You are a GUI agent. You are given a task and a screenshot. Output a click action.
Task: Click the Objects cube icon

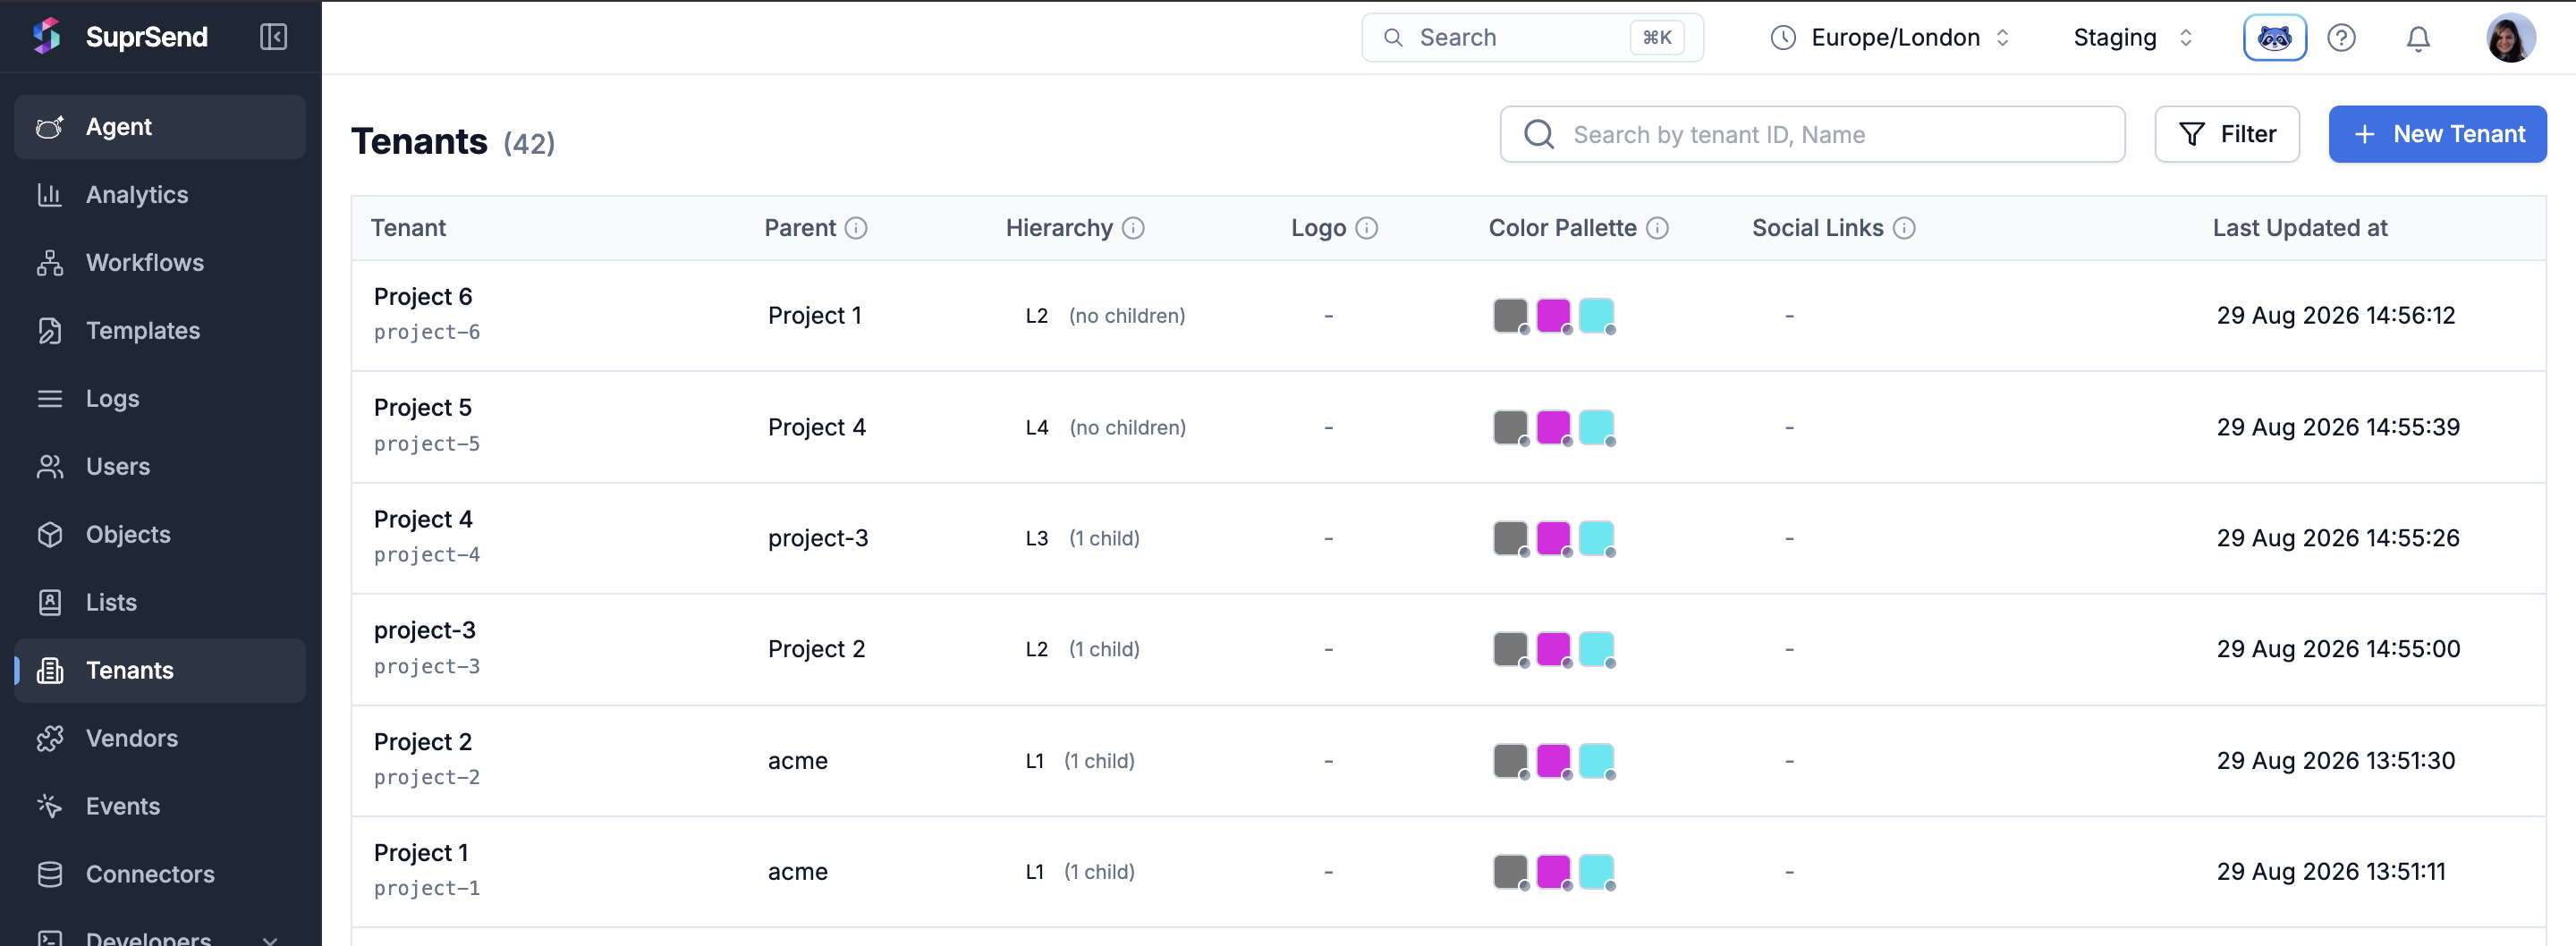(50, 534)
